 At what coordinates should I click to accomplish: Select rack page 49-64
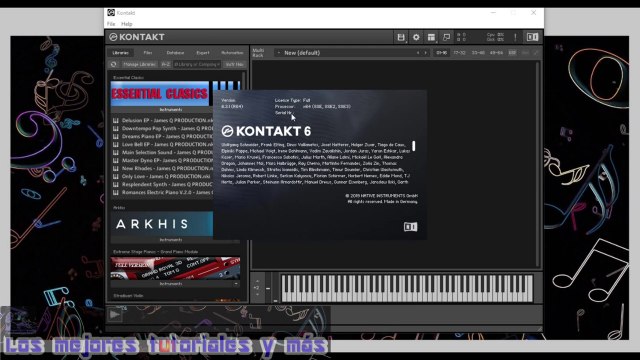coord(496,53)
